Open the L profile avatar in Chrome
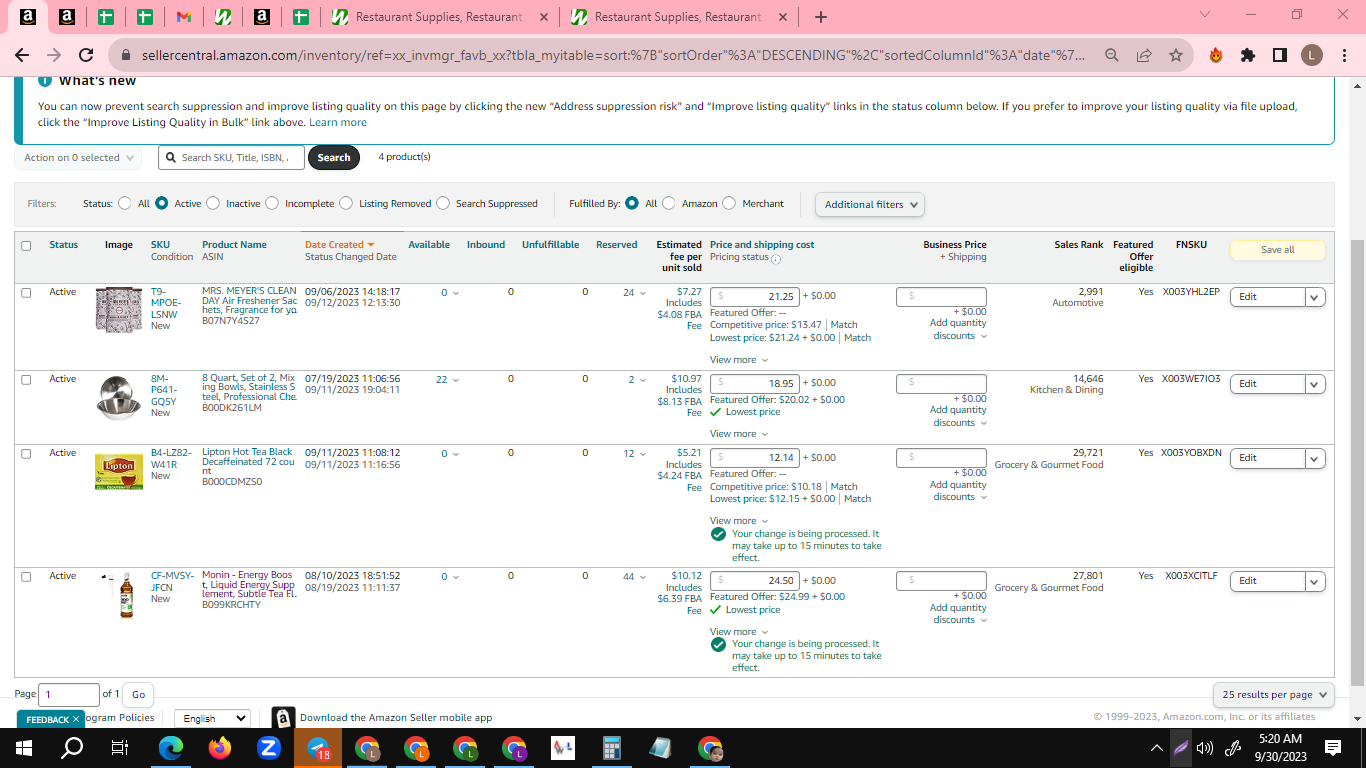 [x=1312, y=56]
